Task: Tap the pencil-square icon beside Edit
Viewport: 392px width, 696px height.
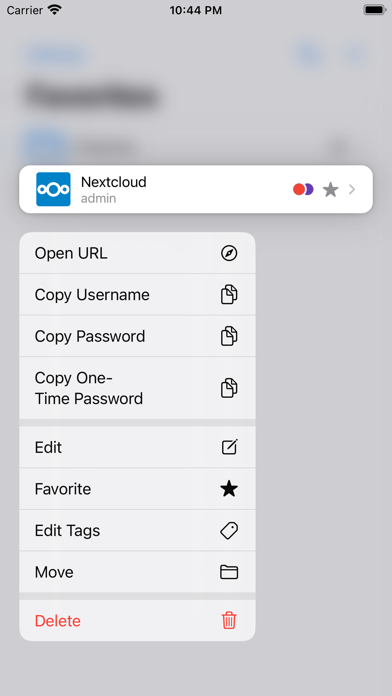Action: tap(230, 447)
